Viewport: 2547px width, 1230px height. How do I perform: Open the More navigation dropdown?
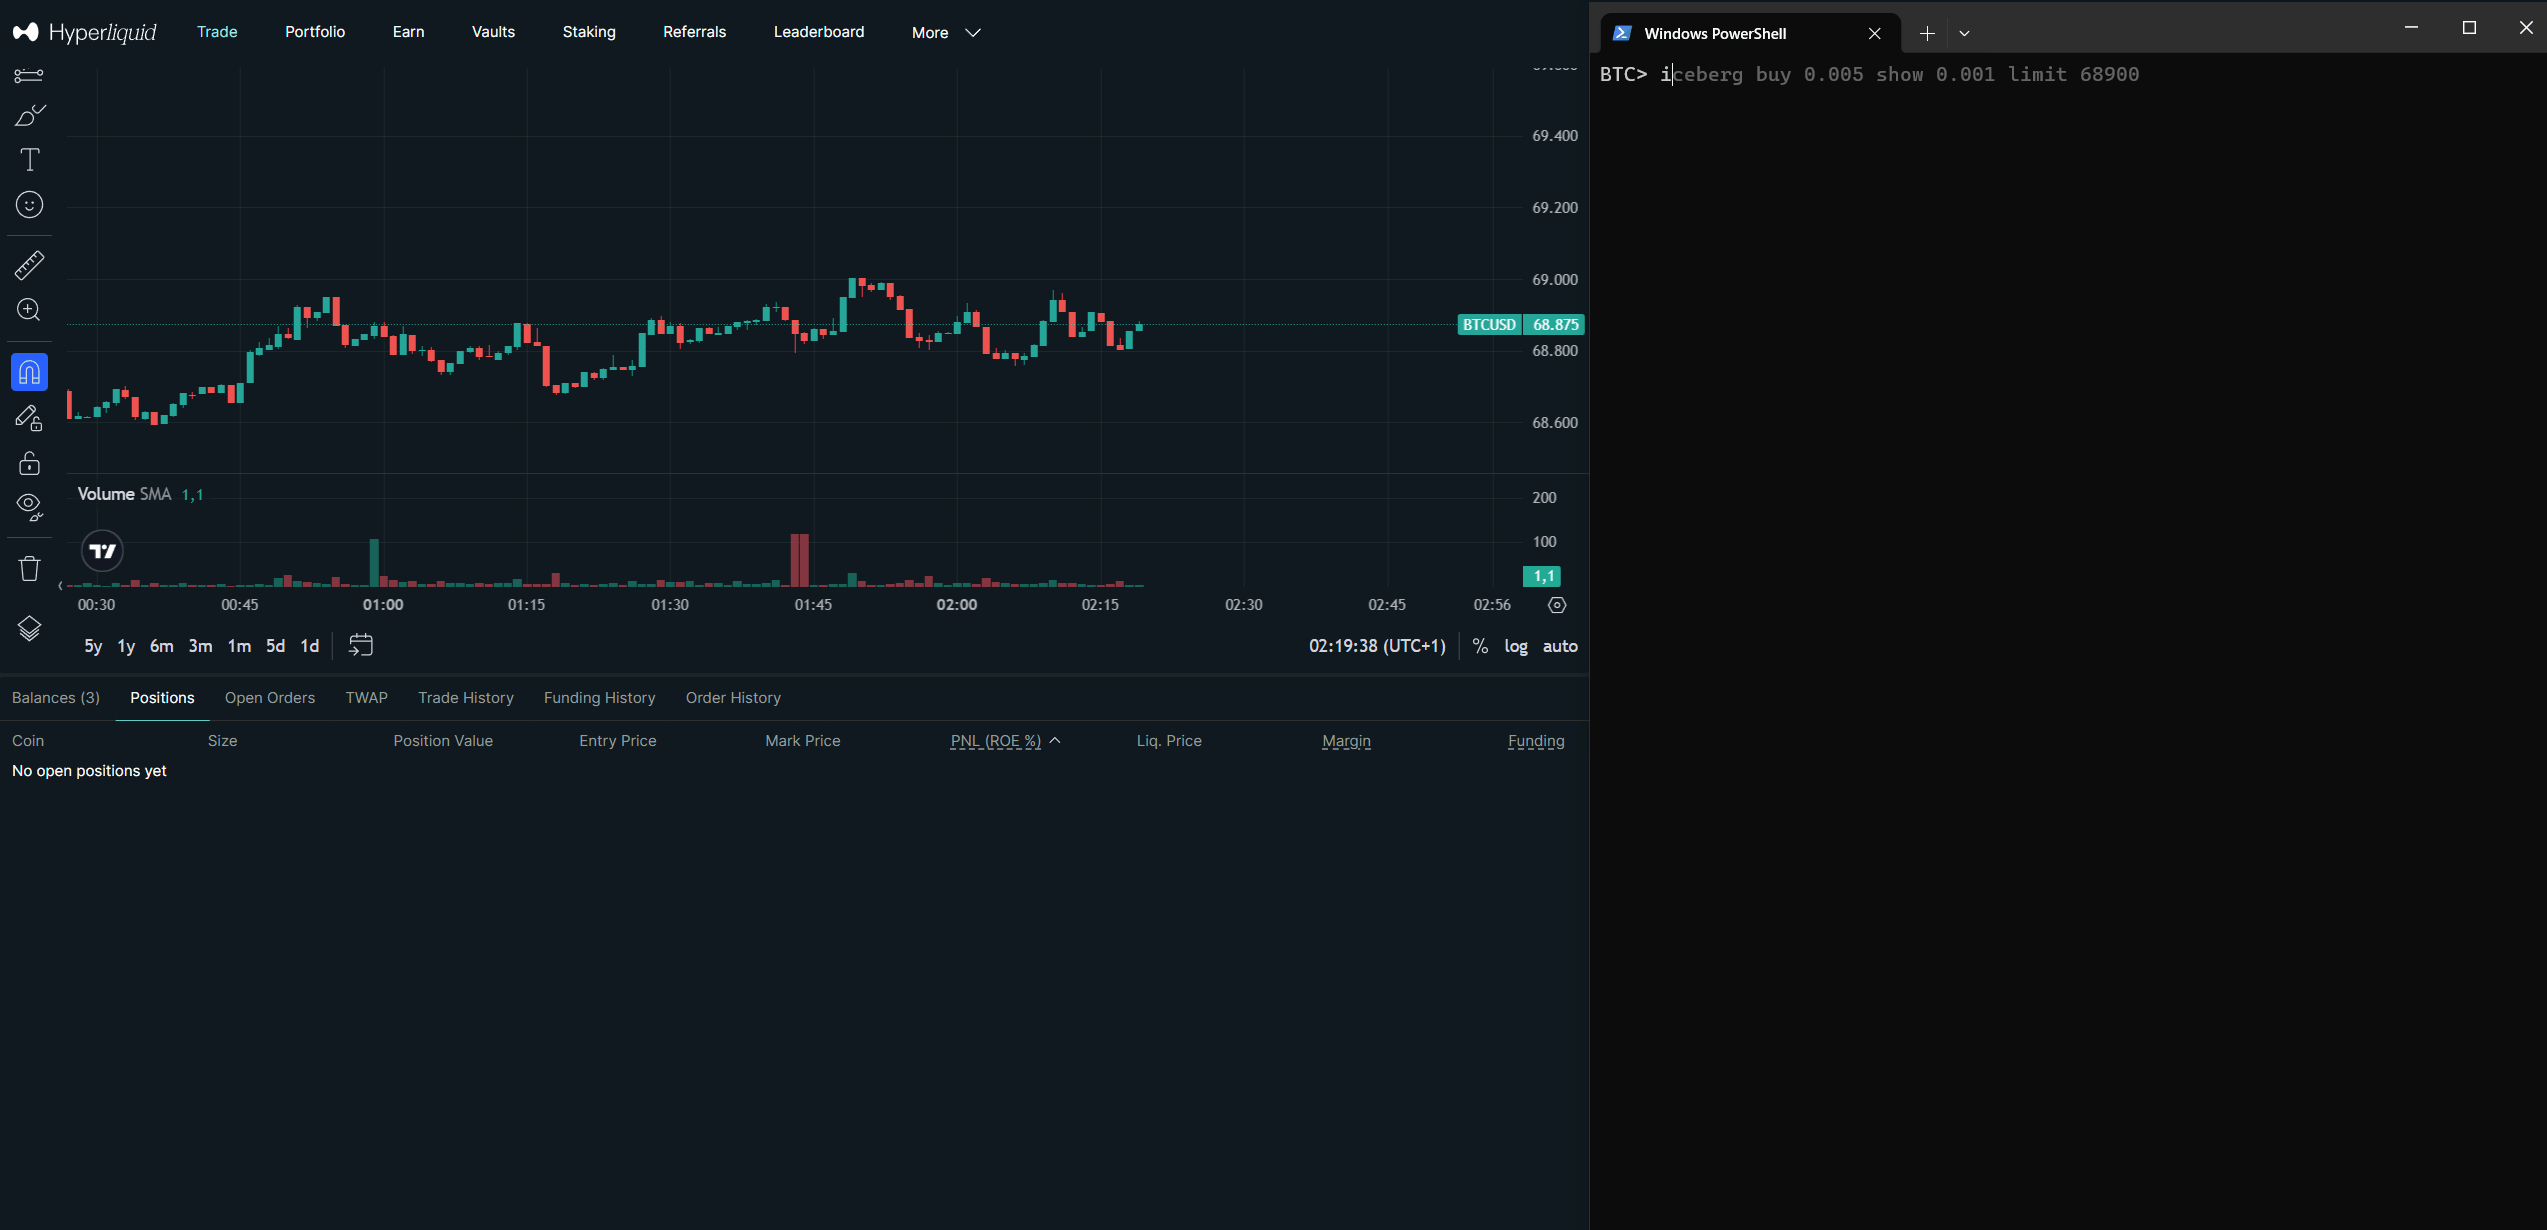point(944,31)
